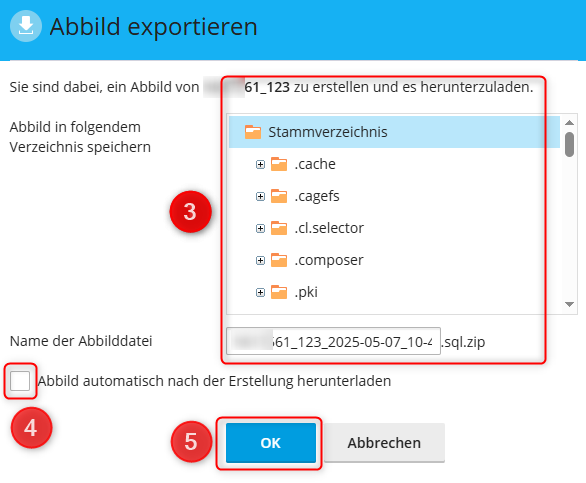The image size is (586, 483).
Task: Enable automatic download of the dump after creation
Action: (x=20, y=381)
